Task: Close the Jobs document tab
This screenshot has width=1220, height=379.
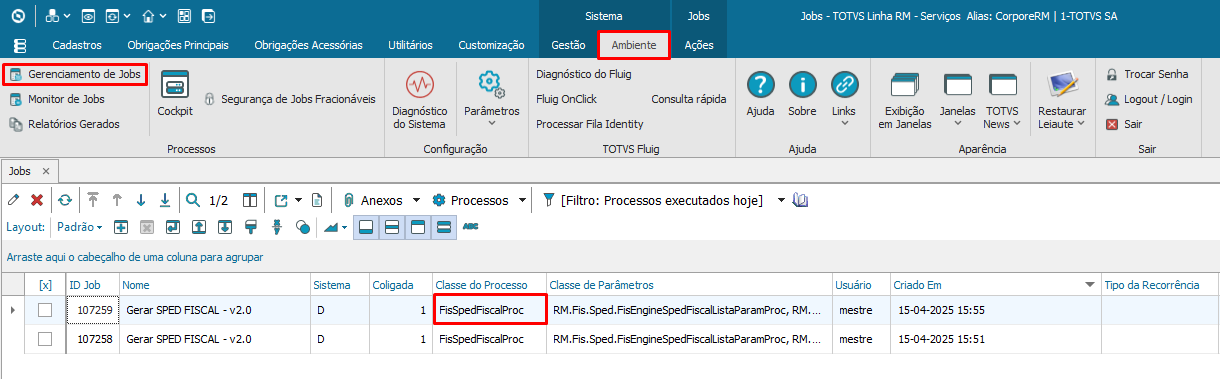Action: (x=46, y=172)
